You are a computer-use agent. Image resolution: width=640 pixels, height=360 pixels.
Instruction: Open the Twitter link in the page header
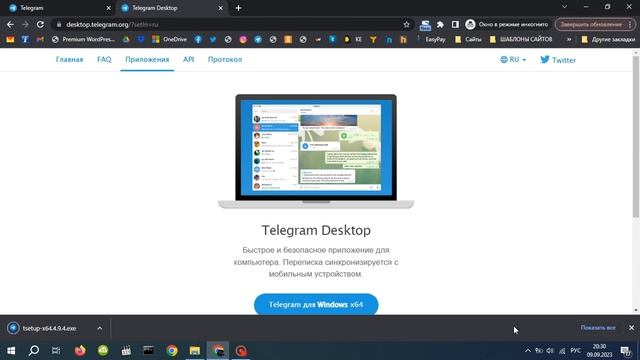click(x=558, y=60)
